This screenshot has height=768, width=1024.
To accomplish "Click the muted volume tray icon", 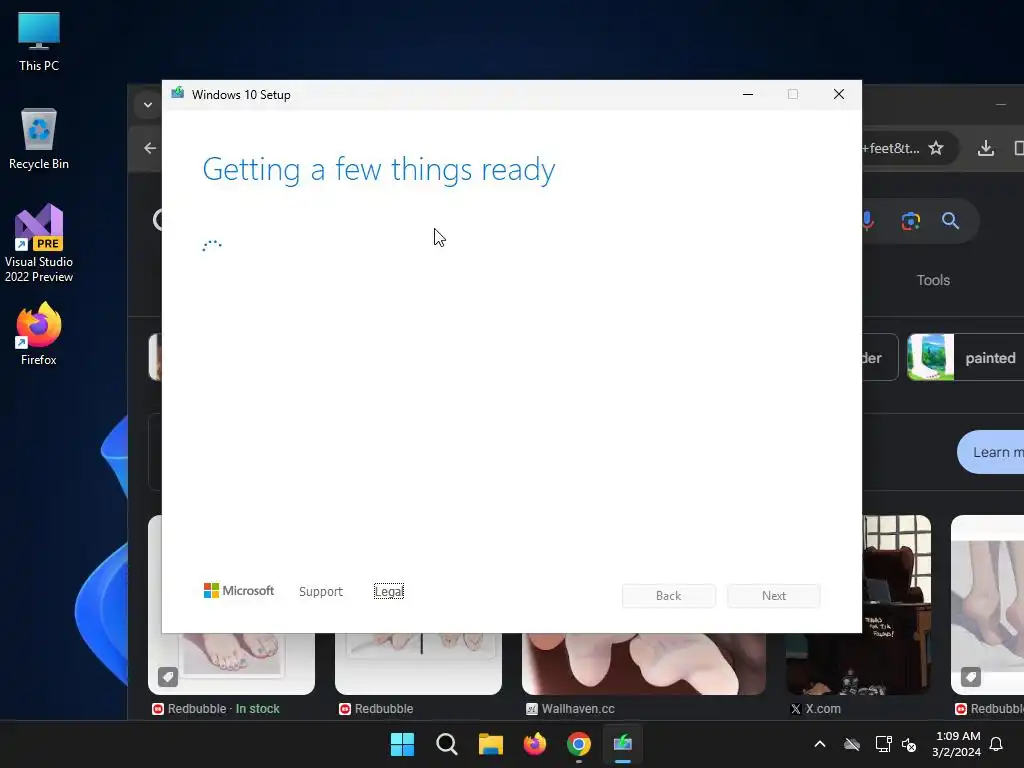I will point(908,744).
